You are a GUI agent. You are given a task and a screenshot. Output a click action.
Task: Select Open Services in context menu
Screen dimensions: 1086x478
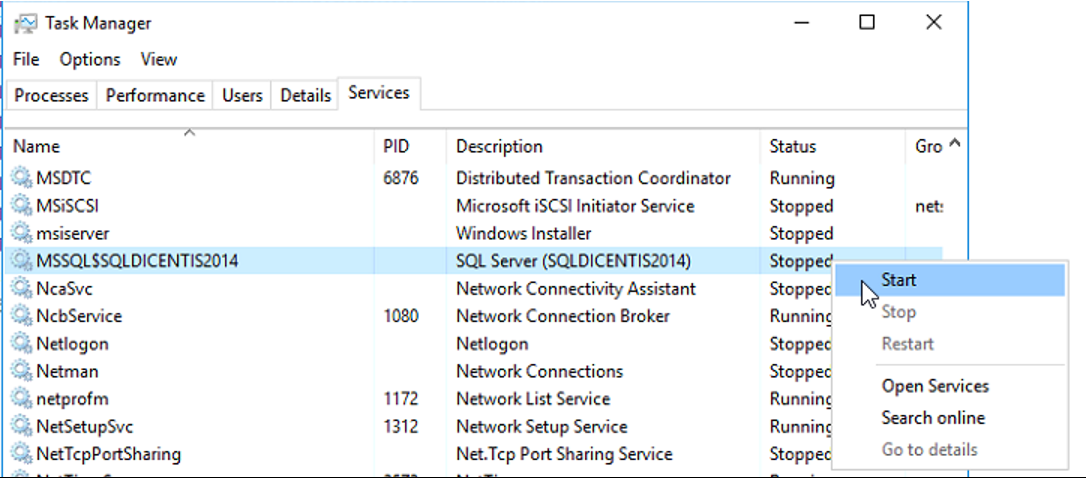click(x=934, y=386)
